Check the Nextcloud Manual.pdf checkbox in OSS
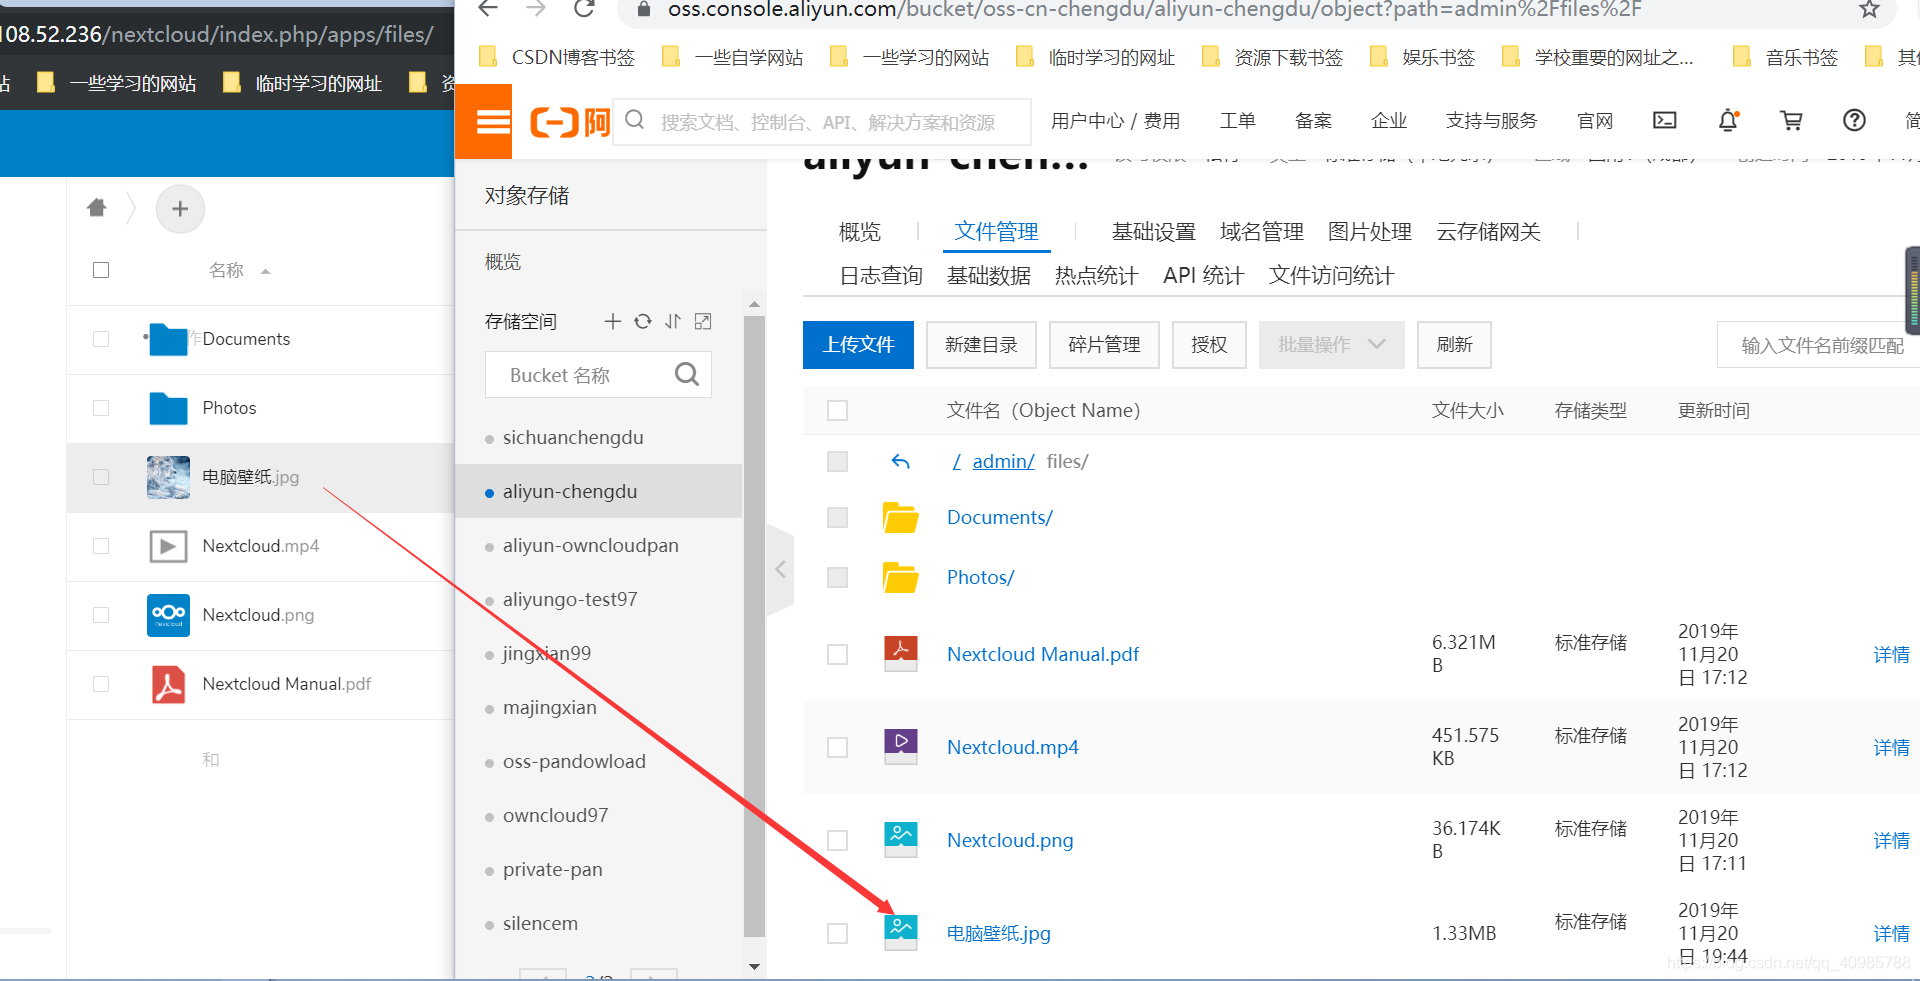Image resolution: width=1920 pixels, height=981 pixels. (x=838, y=654)
